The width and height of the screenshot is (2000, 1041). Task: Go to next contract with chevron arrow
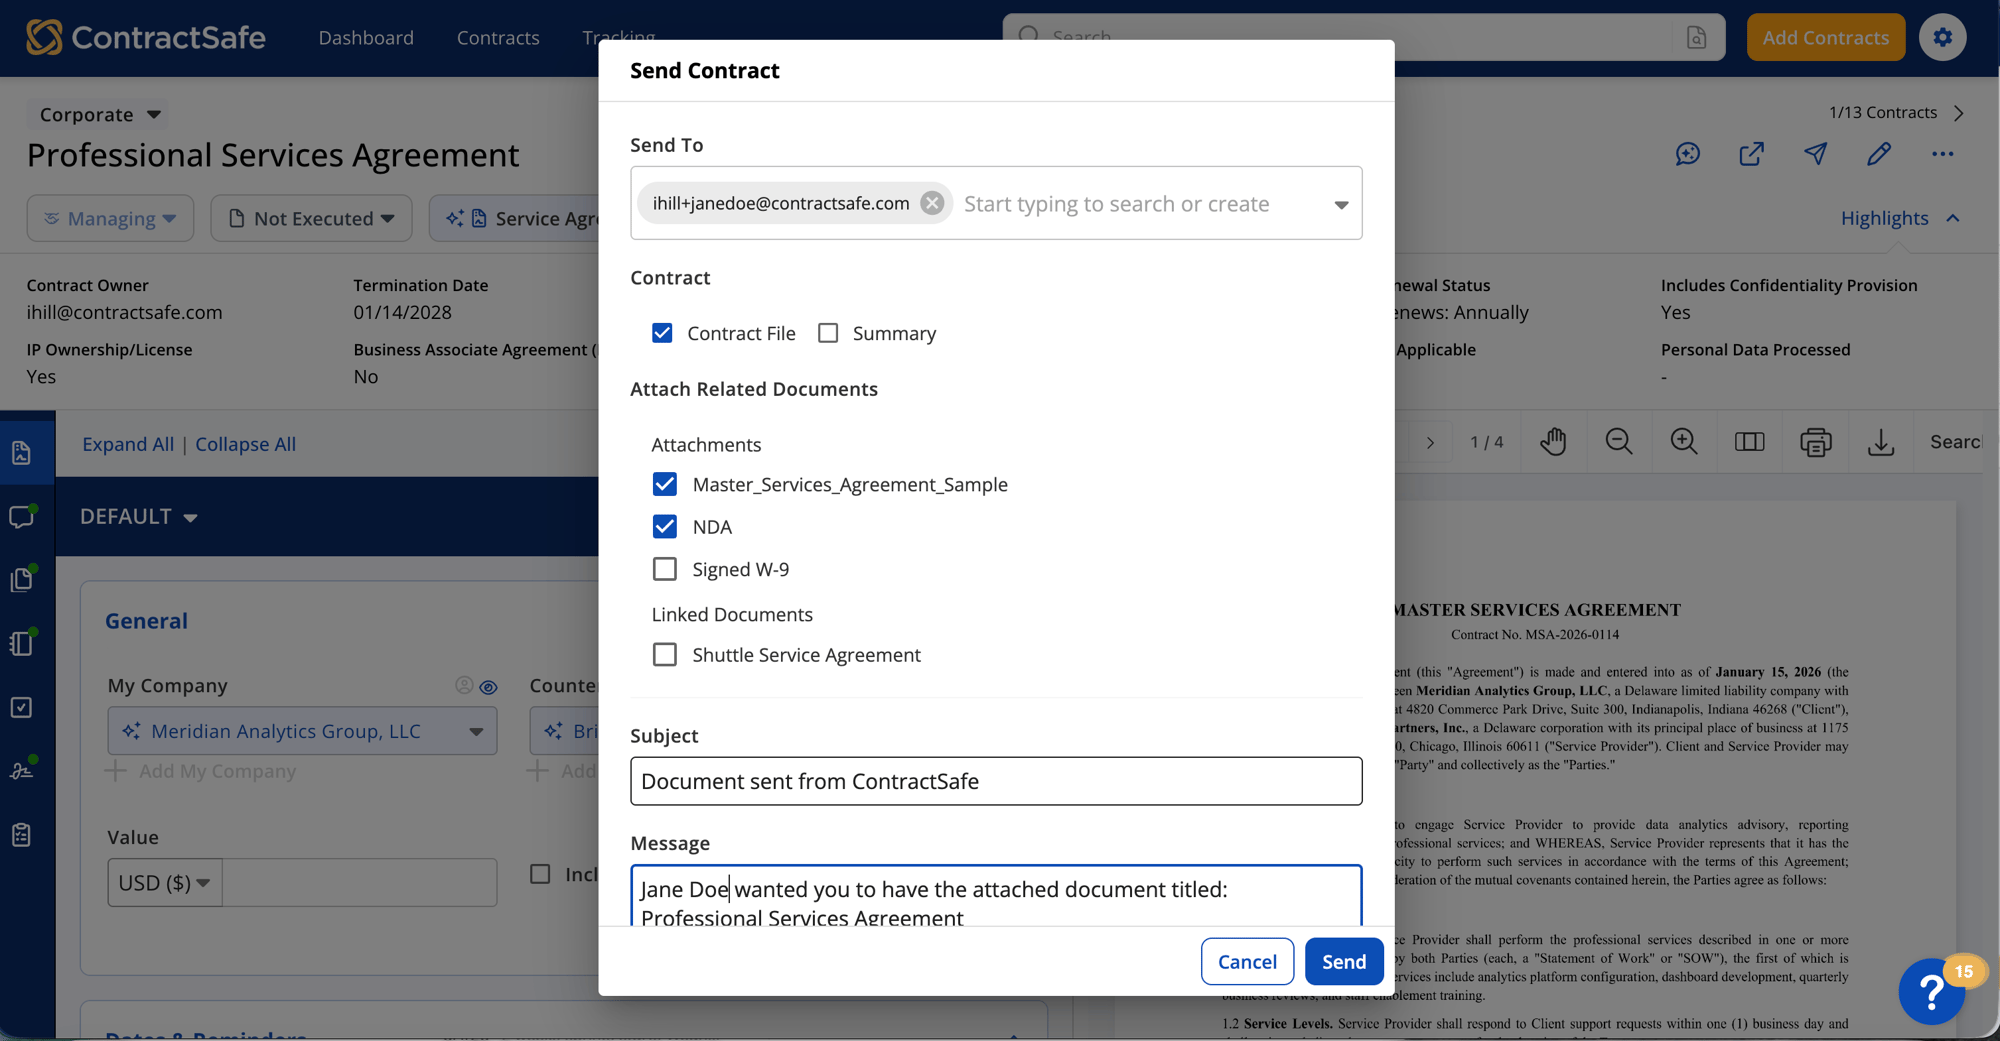coord(1959,113)
